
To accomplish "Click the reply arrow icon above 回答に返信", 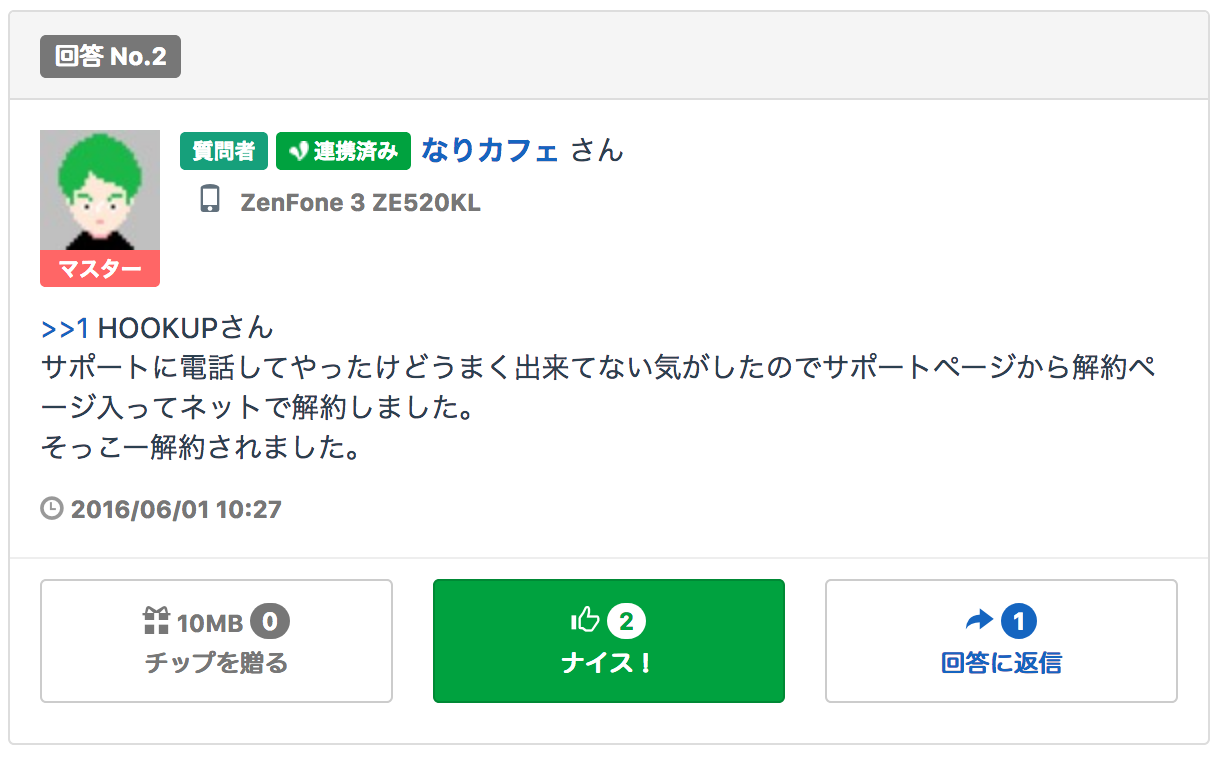I will click(x=980, y=622).
